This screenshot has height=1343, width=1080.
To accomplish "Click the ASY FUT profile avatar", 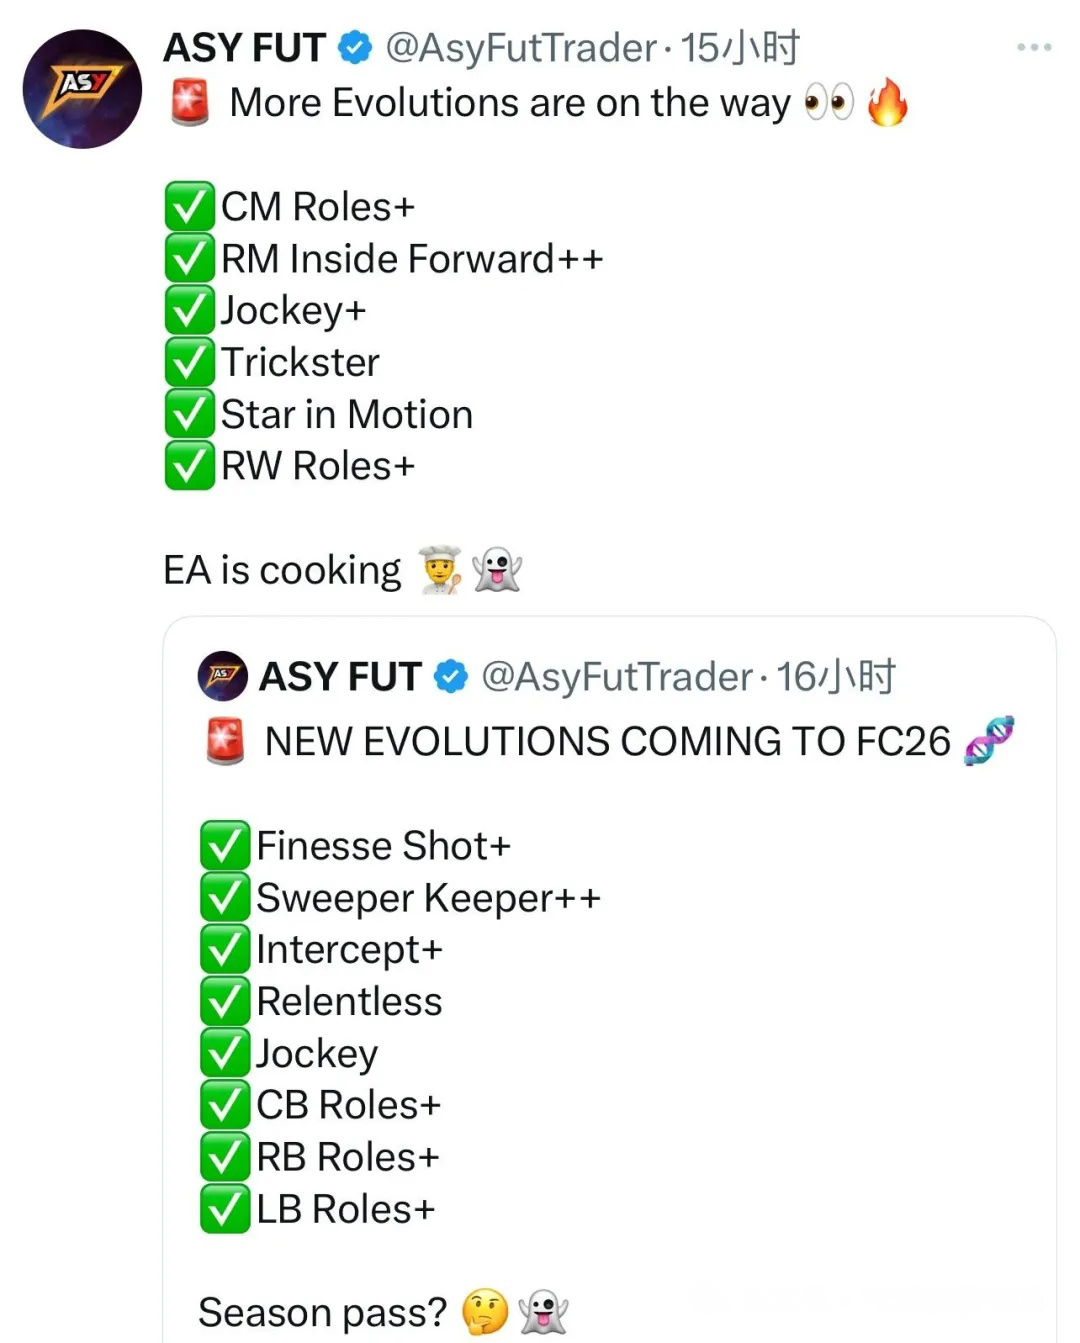I will pos(82,89).
